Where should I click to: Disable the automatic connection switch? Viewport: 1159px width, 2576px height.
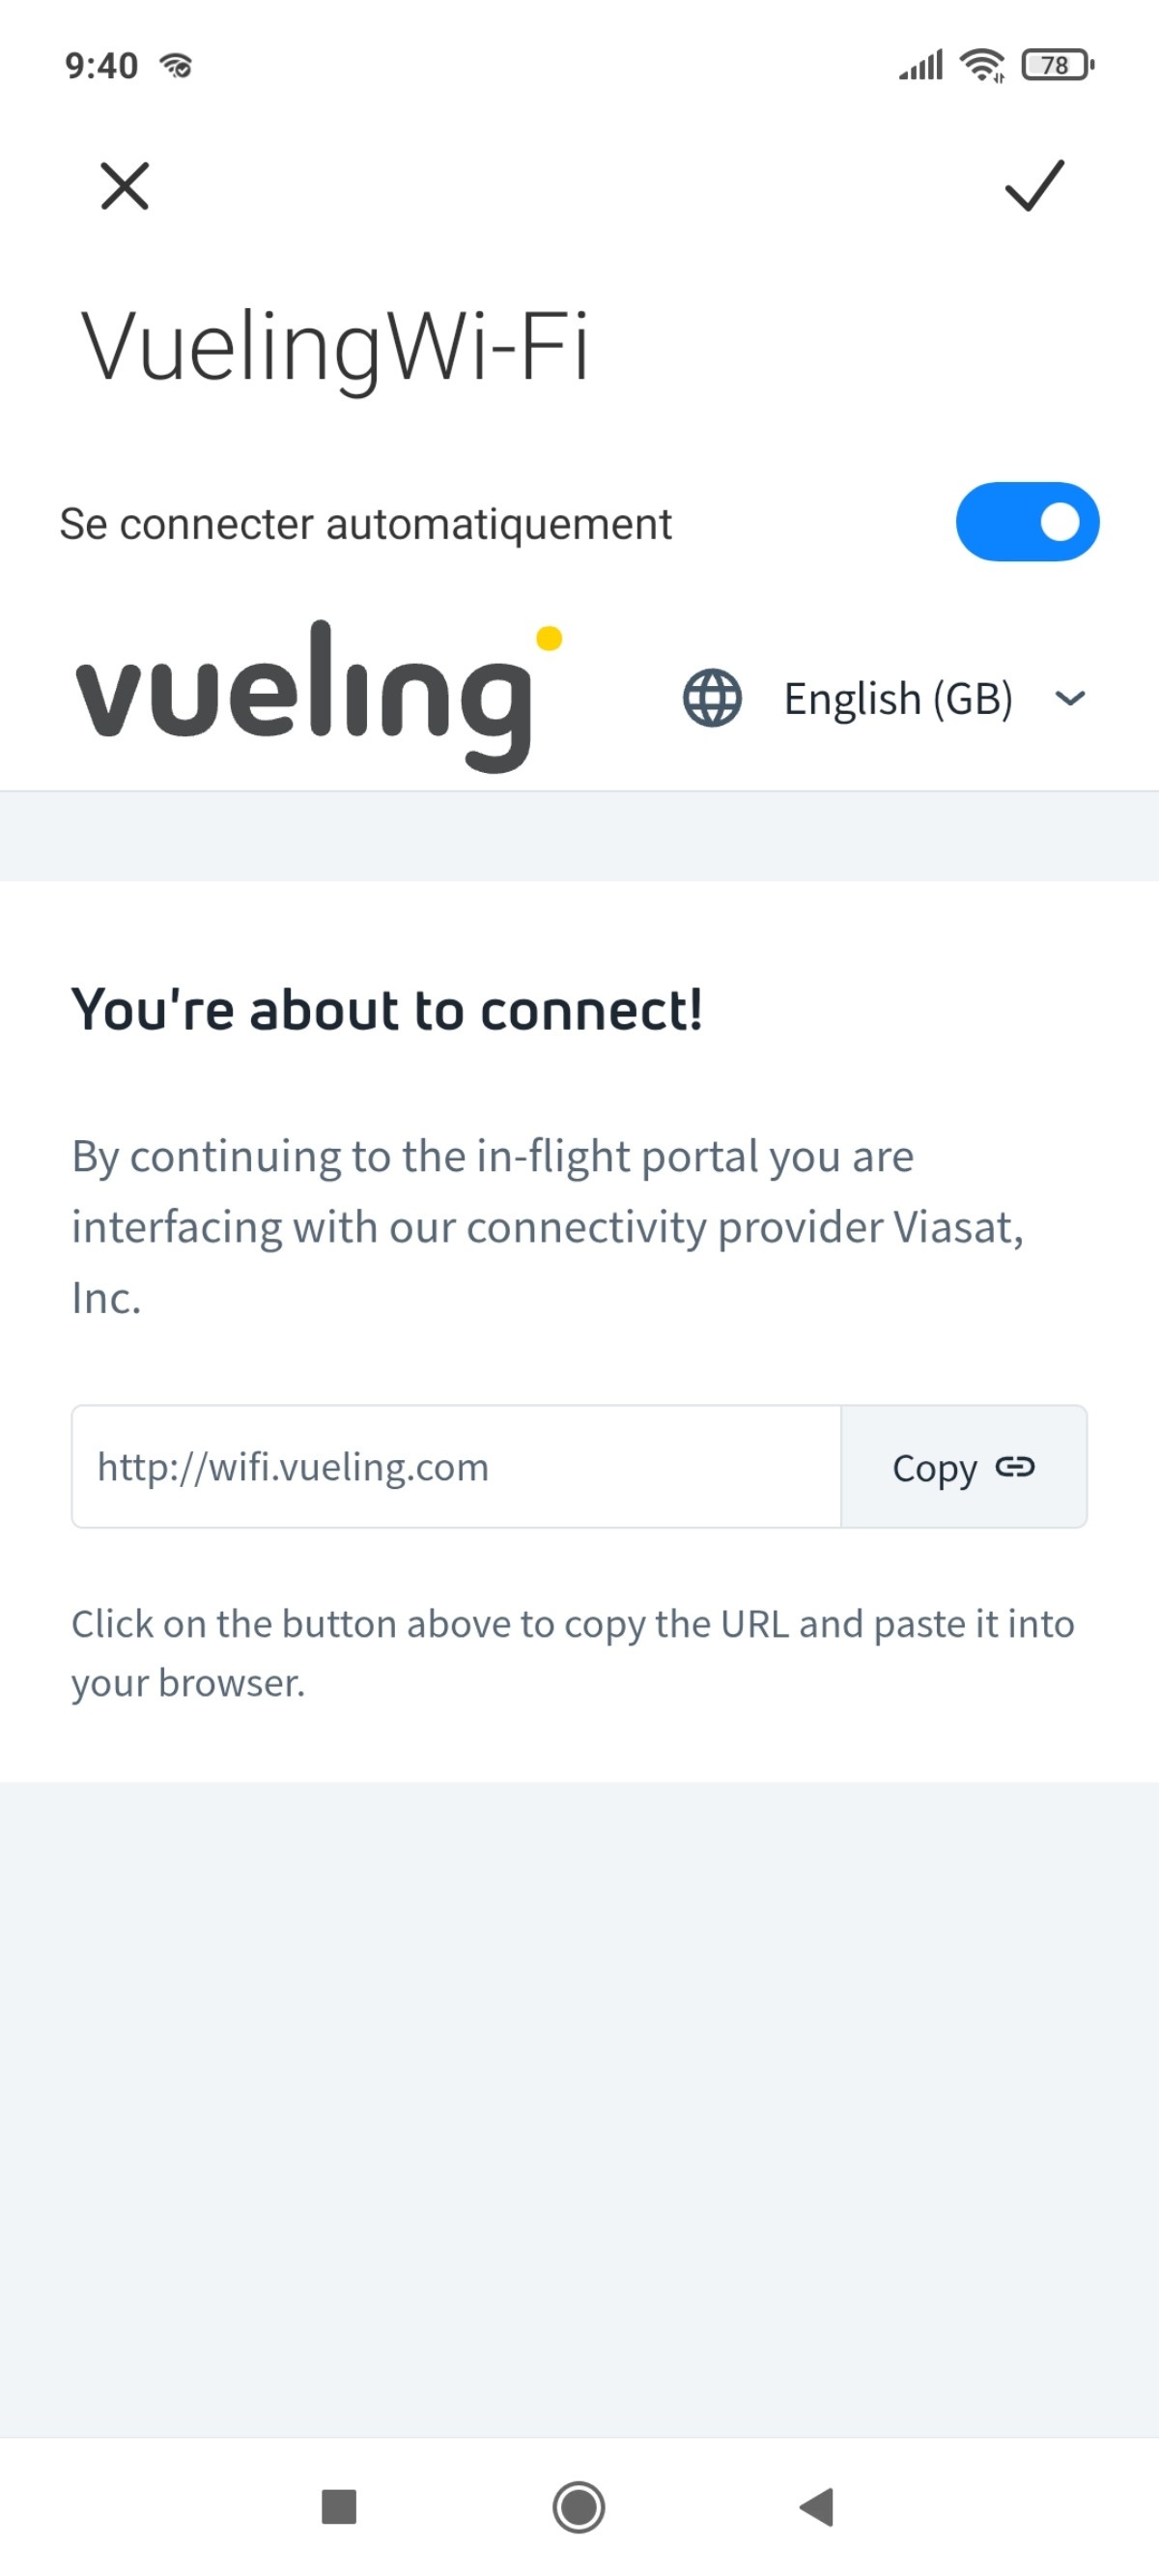point(1027,522)
